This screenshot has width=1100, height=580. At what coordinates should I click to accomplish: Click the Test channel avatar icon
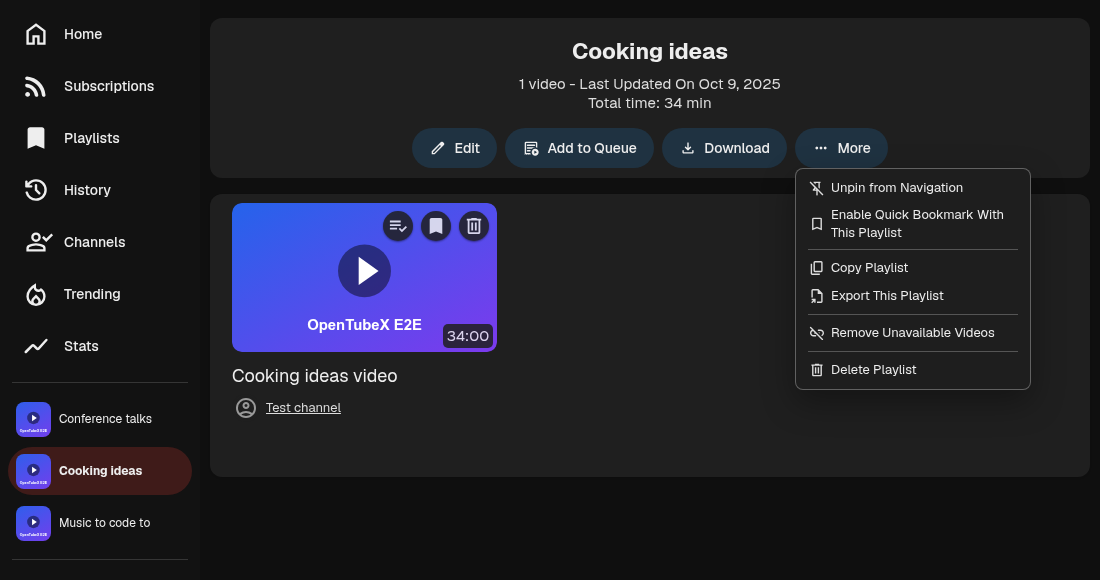246,407
